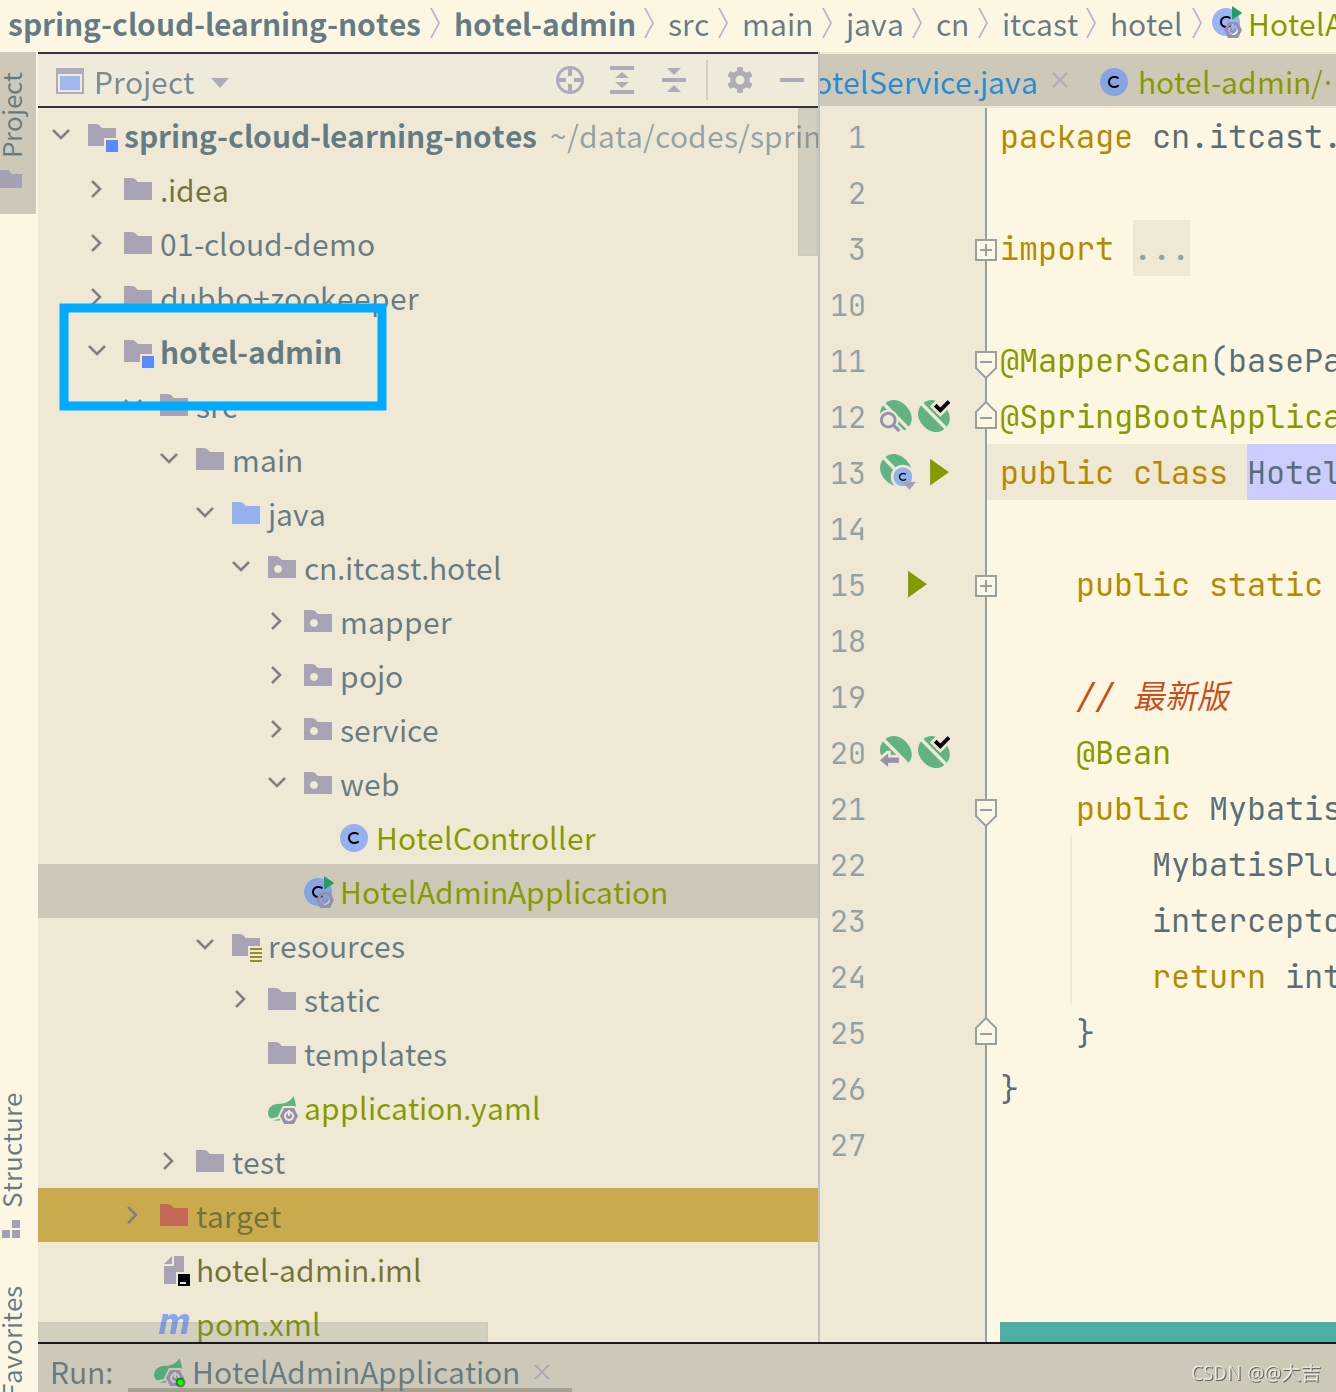Expand the service package
This screenshot has width=1336, height=1392.
point(277,729)
